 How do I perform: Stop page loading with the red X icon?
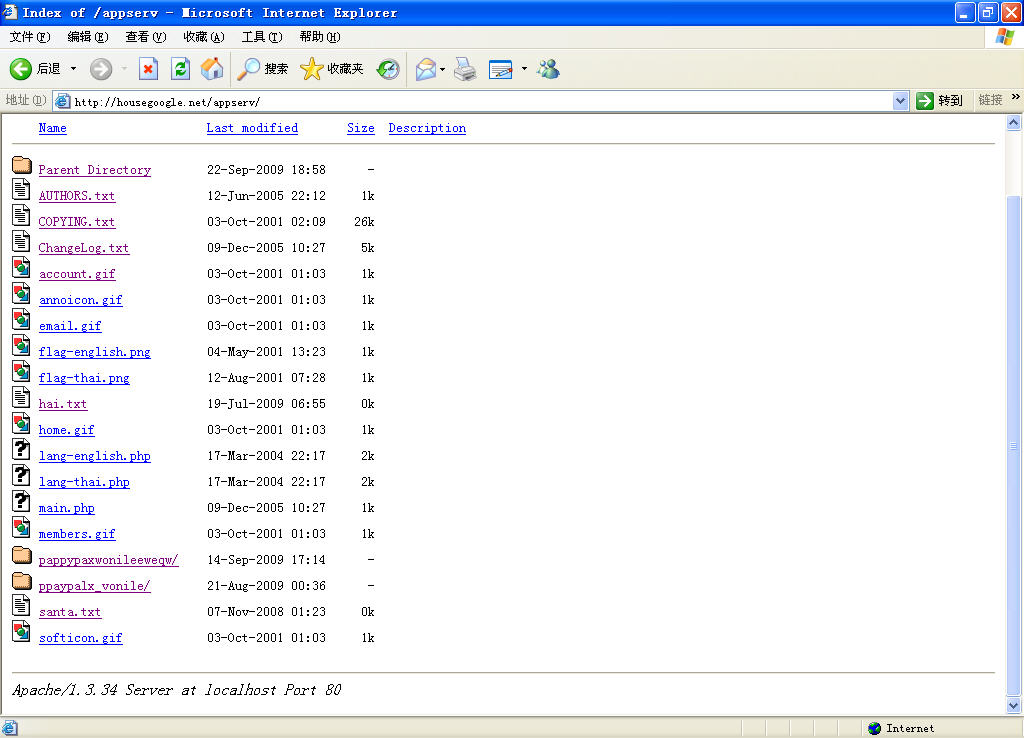[148, 69]
